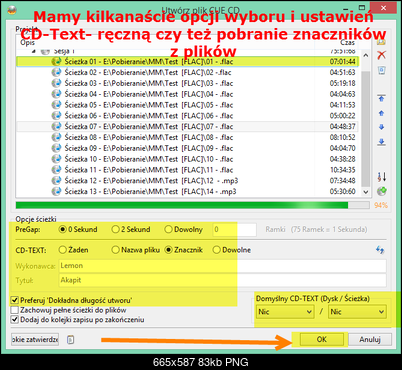Clear all tracks using the bin icon
Viewport: 402px width, 370px height.
point(382,70)
